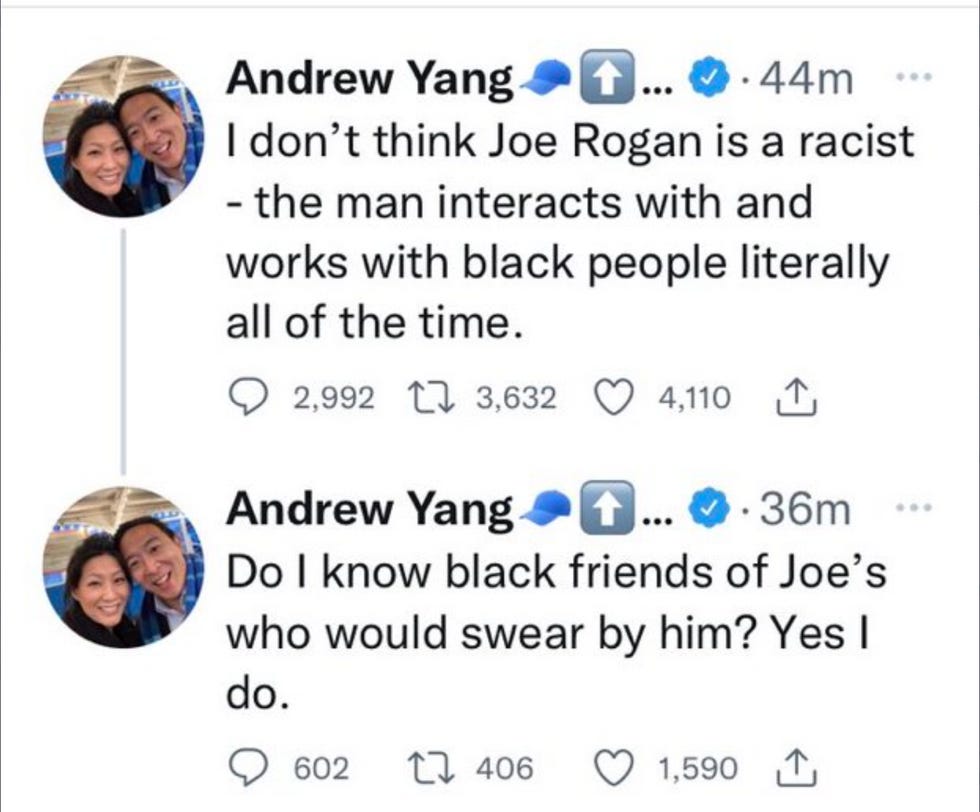
Task: Select the retweet icon showing 3,632
Action: (431, 395)
